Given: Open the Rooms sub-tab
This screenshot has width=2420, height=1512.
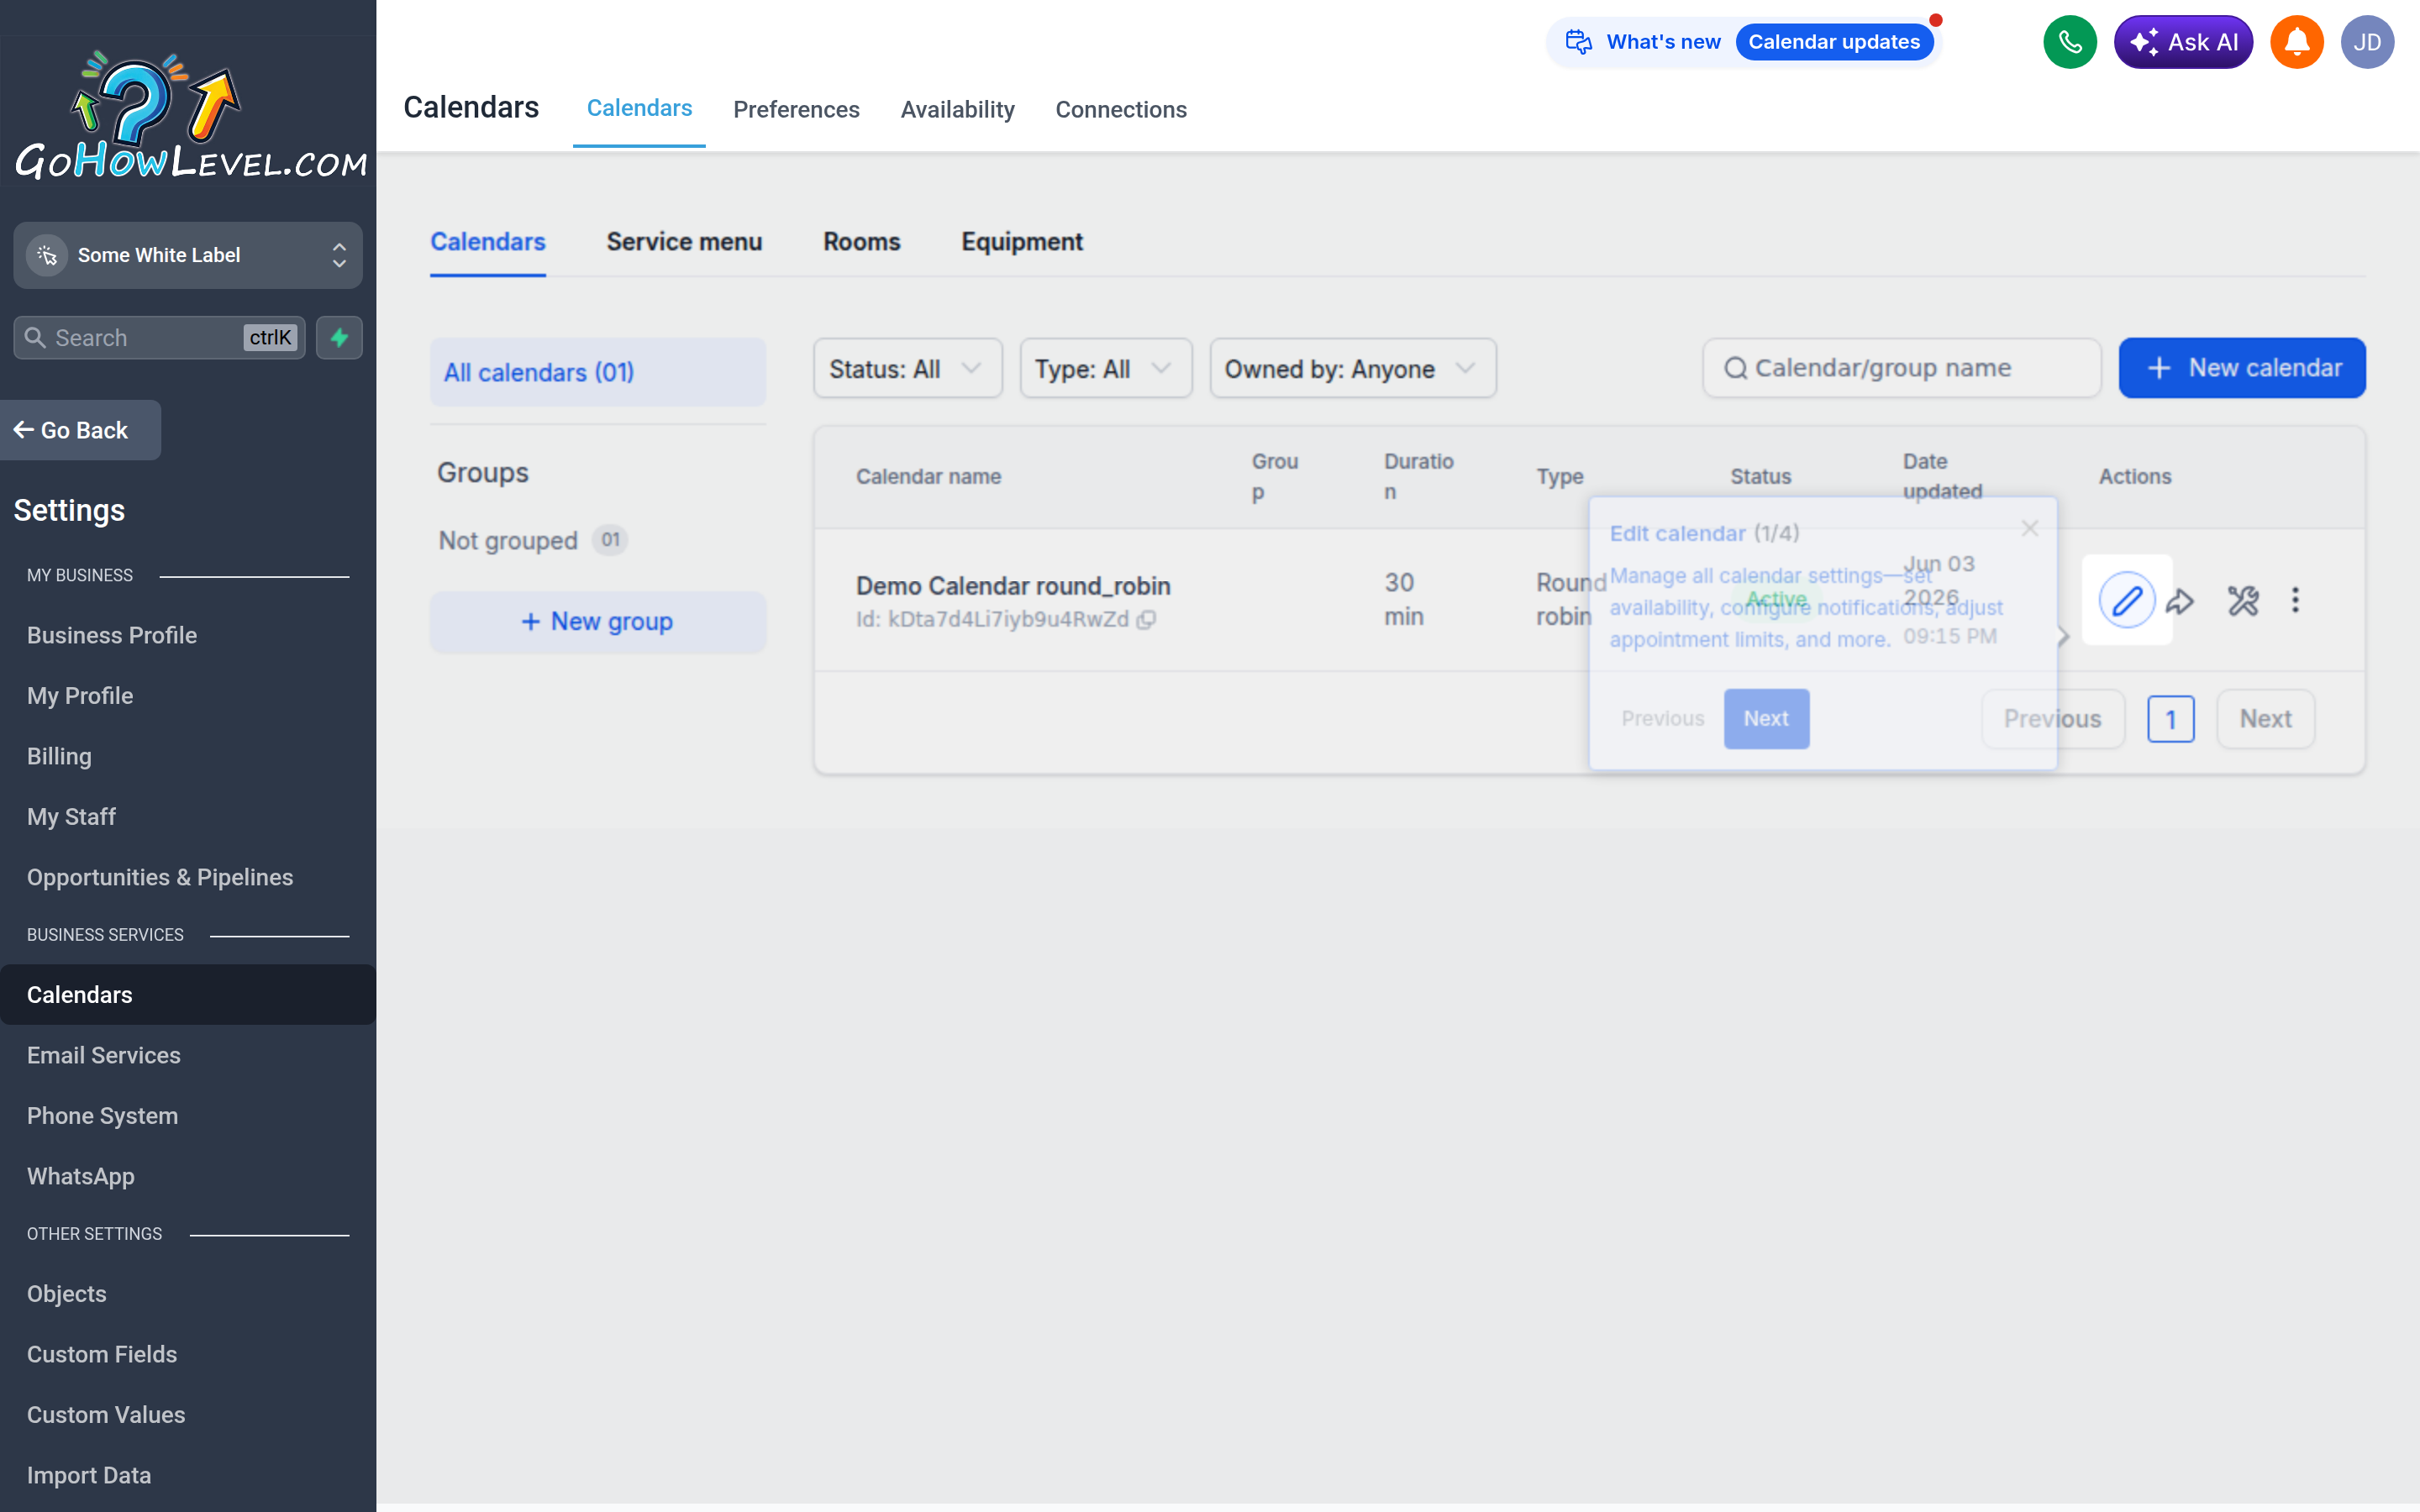Looking at the screenshot, I should click(861, 242).
